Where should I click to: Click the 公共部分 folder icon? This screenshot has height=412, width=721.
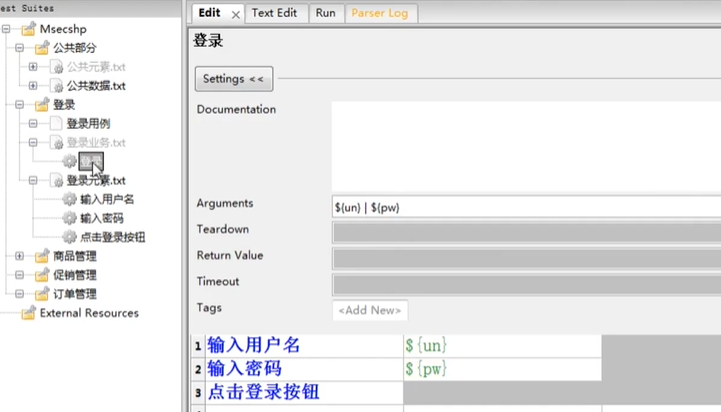pos(42,48)
